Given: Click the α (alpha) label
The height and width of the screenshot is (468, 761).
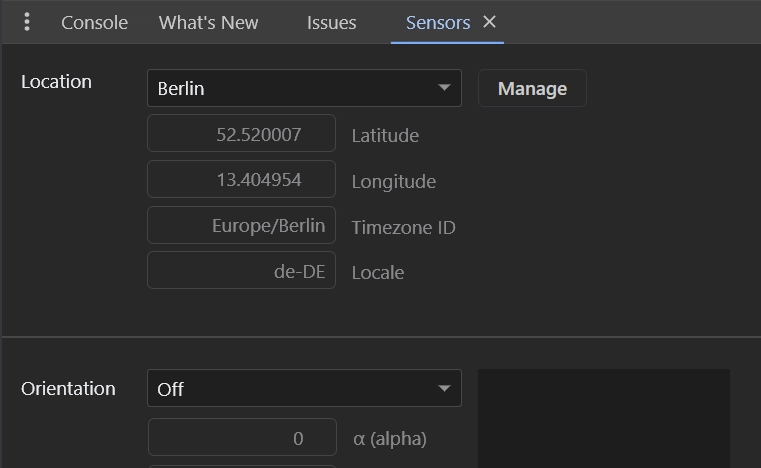Looking at the screenshot, I should tap(390, 439).
